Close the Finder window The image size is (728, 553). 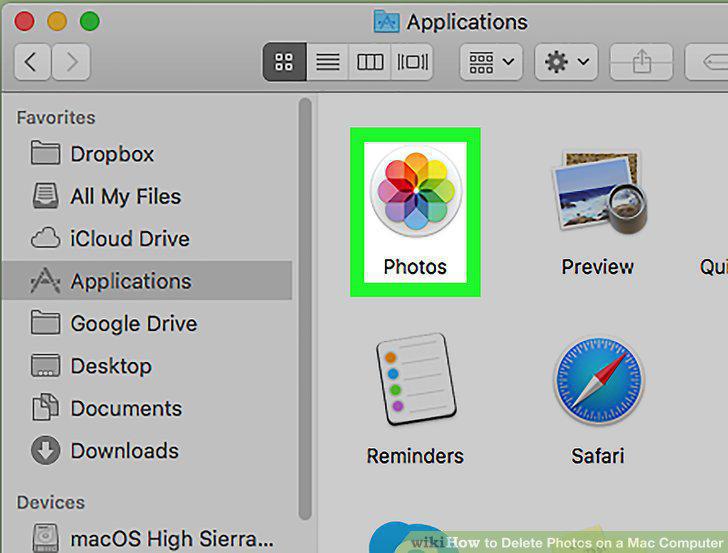tap(24, 21)
